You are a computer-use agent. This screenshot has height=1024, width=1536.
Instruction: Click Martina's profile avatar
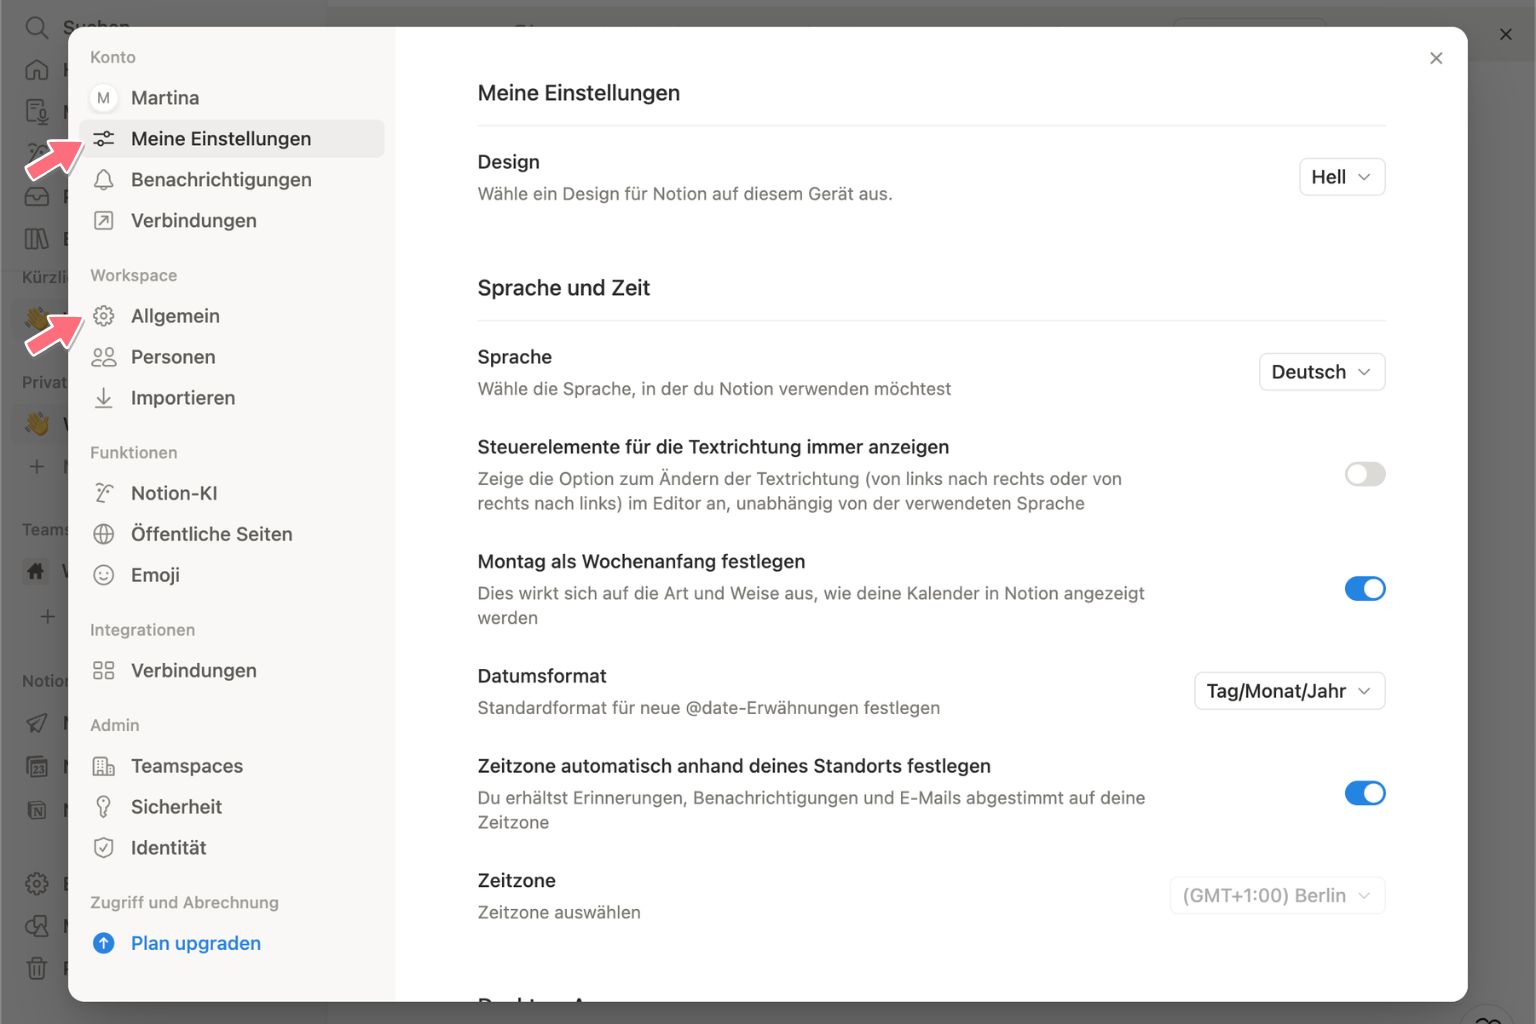(103, 97)
